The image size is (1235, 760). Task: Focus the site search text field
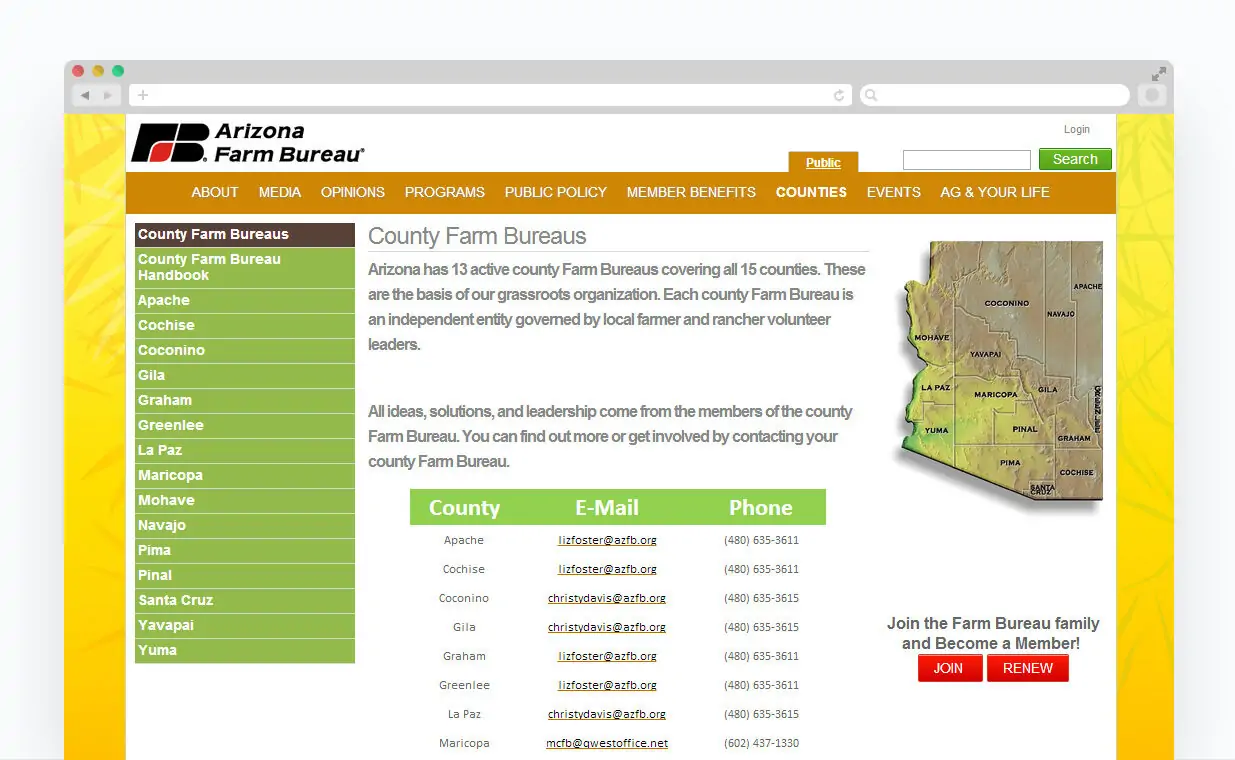click(966, 160)
